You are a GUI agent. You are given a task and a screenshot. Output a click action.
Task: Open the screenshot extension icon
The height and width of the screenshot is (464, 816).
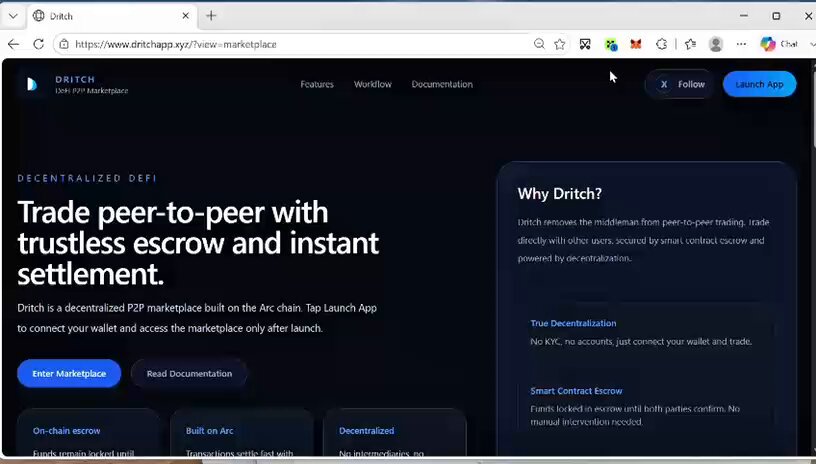585,44
